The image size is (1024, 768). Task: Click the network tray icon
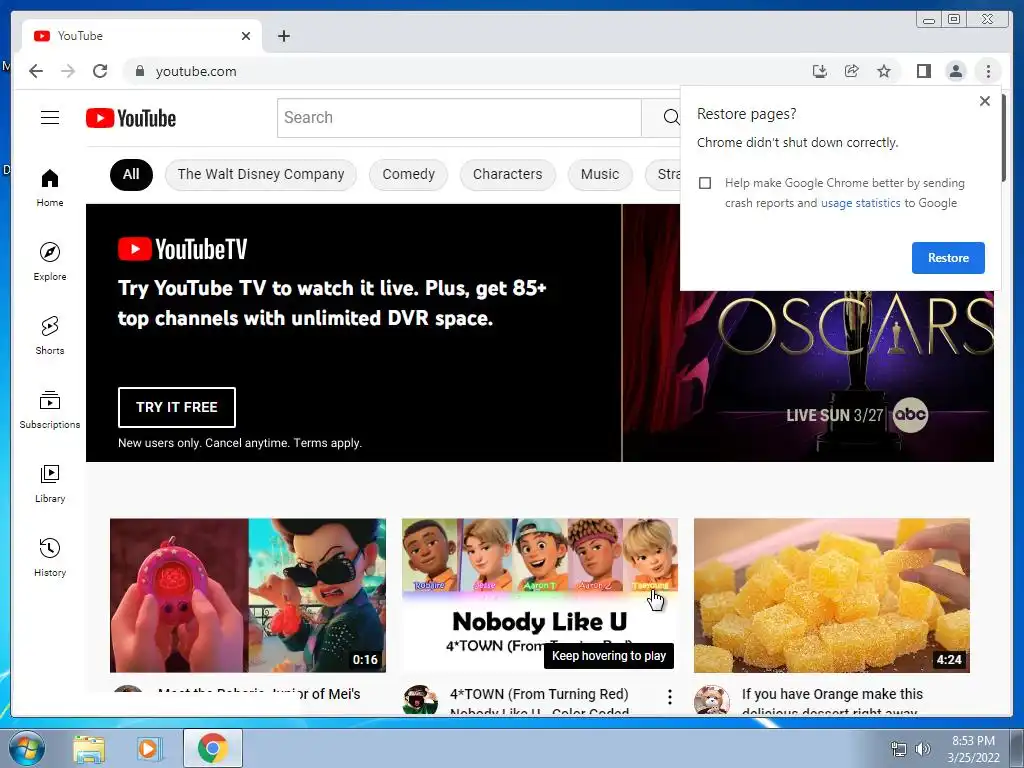899,749
